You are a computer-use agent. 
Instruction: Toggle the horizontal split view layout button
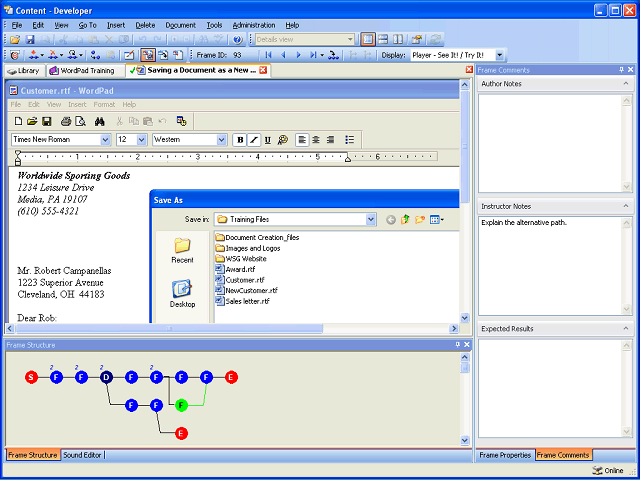pos(382,40)
